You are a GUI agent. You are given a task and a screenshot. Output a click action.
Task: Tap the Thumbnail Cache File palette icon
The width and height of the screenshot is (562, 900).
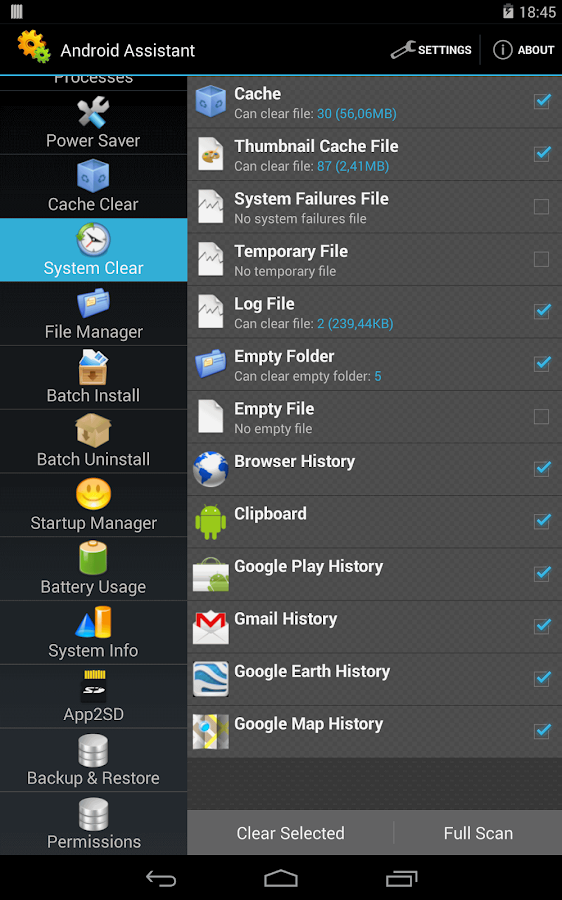coord(211,154)
